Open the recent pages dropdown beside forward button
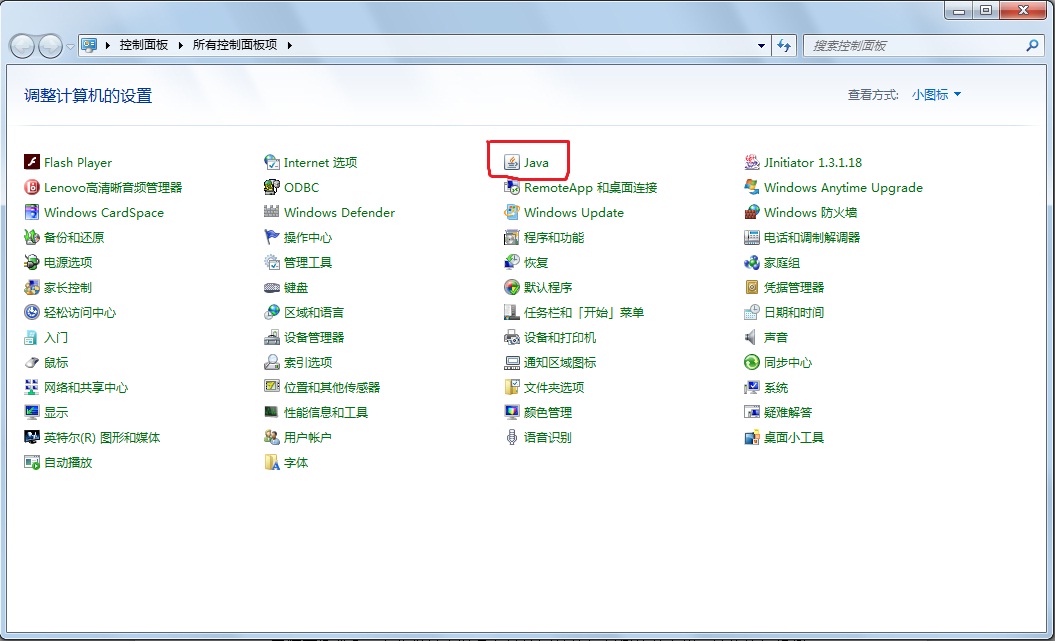Viewport: 1055px width, 641px height. (x=70, y=46)
